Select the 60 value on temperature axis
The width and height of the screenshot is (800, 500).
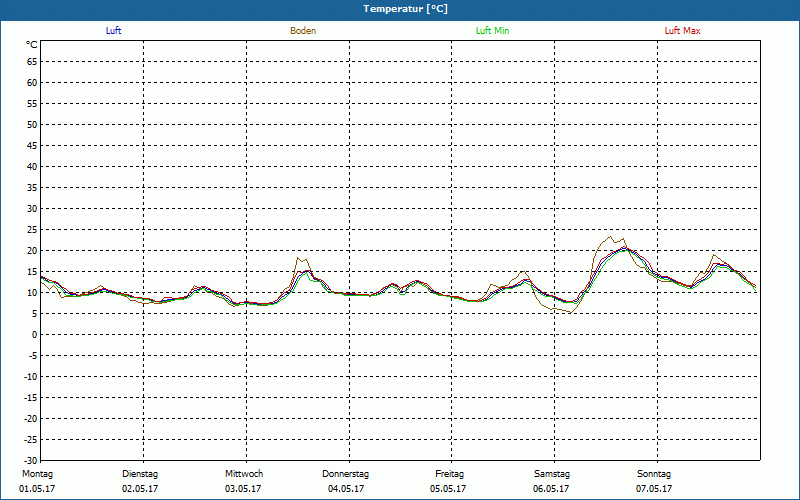32,83
